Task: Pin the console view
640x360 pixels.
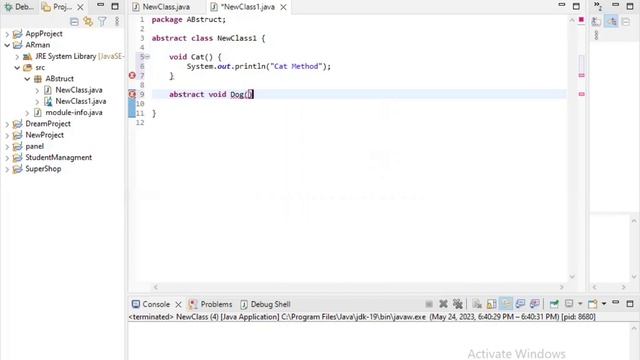Action: click(554, 304)
